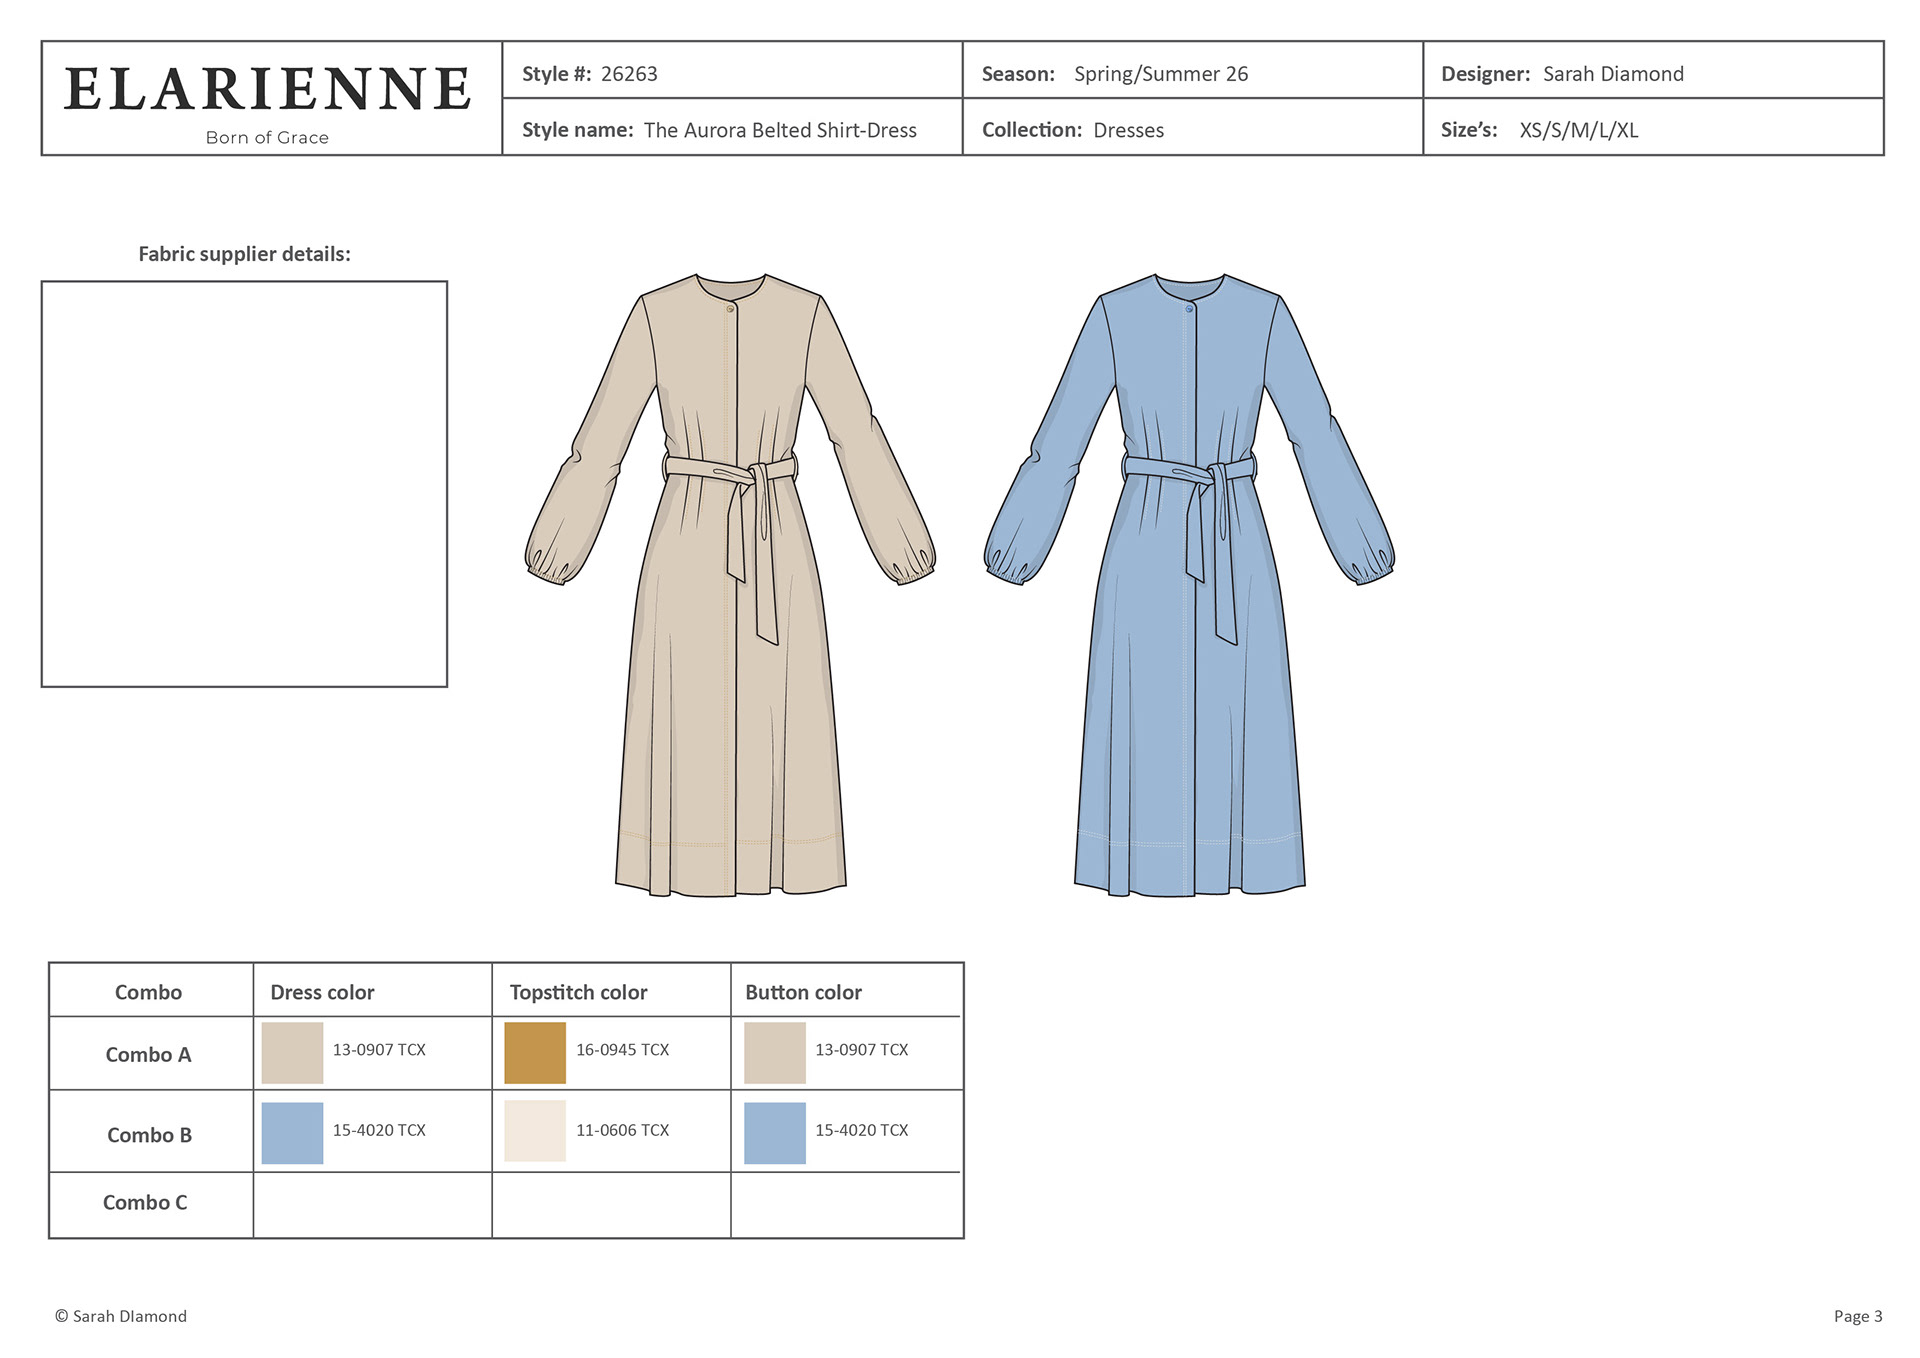
Task: Pick the blue Combo B dress swatch
Action: tap(292, 1133)
